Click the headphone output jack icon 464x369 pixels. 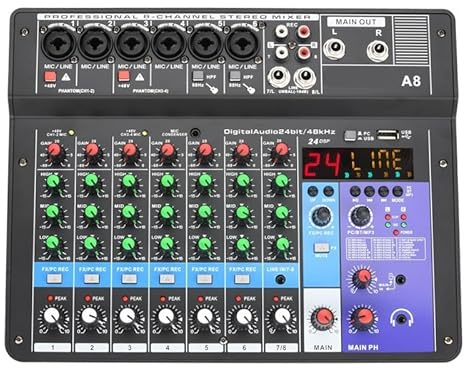pos(402,319)
